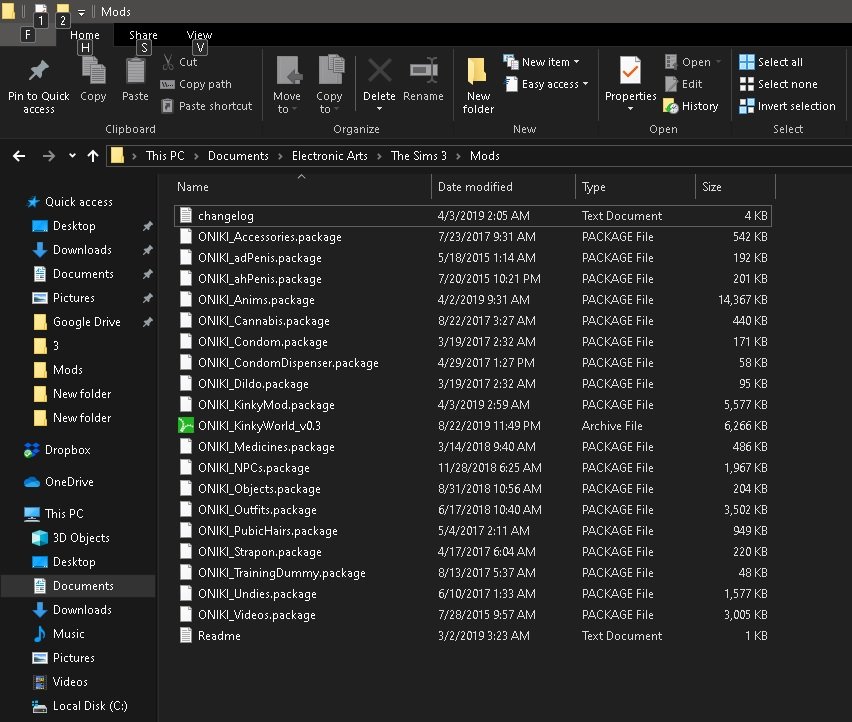Click the Copy path command
Image resolution: width=852 pixels, height=722 pixels.
(196, 84)
